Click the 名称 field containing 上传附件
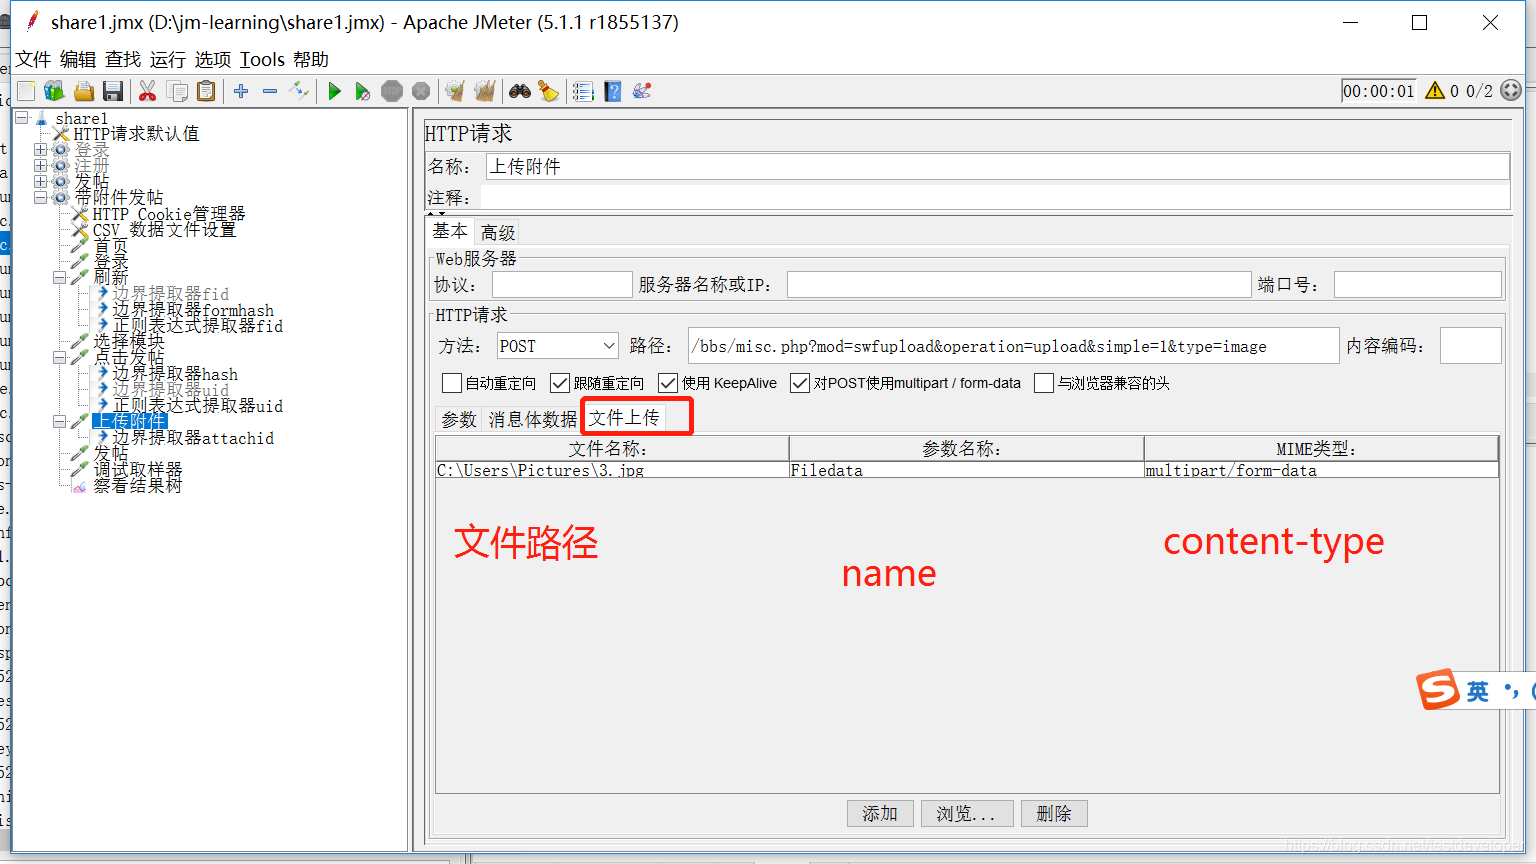Image resolution: width=1536 pixels, height=864 pixels. coord(998,166)
